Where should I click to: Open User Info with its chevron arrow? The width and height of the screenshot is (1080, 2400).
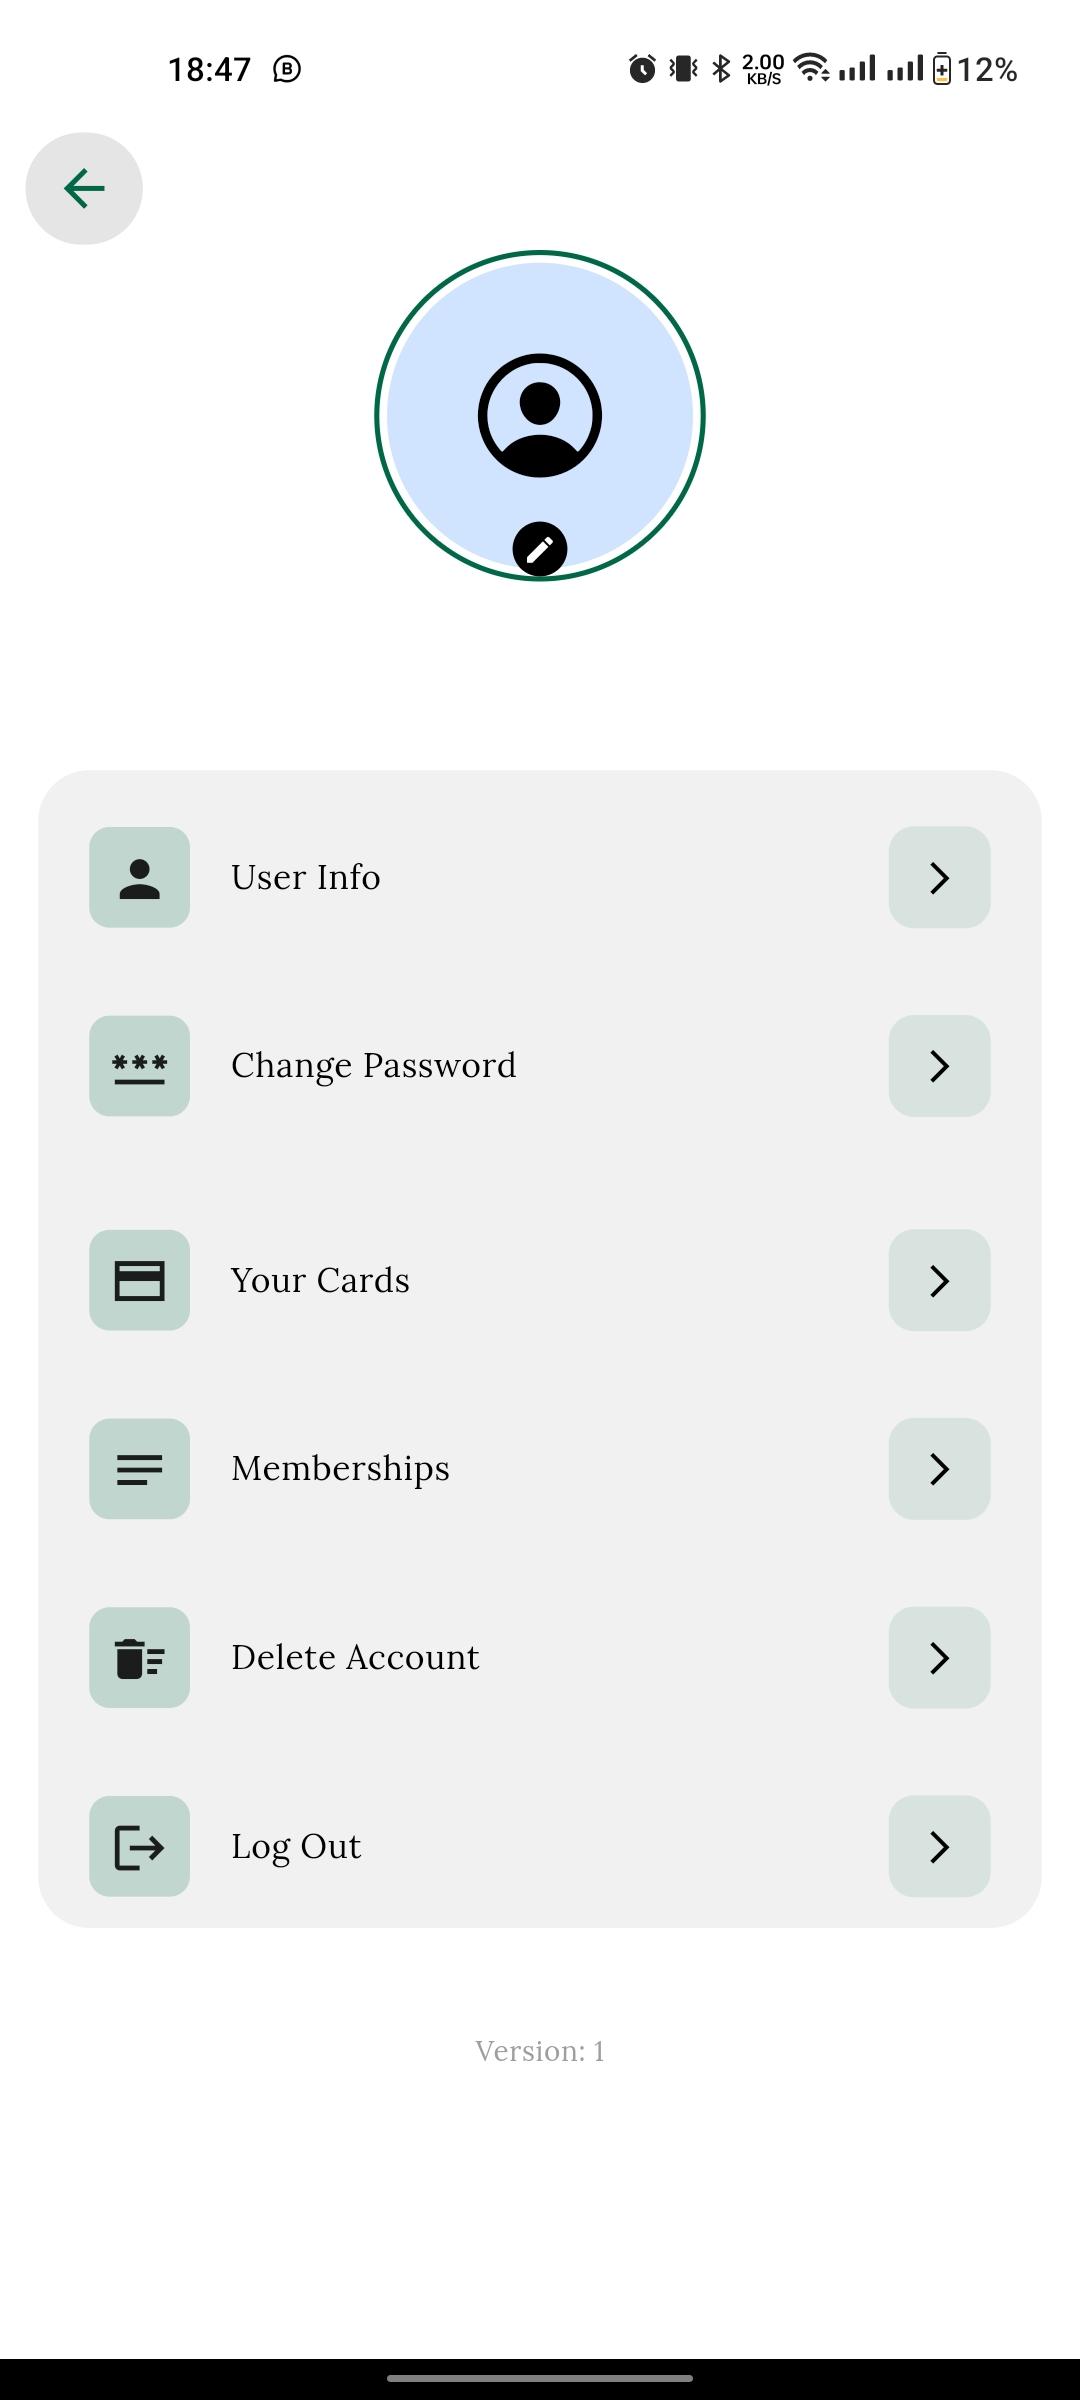click(x=940, y=877)
